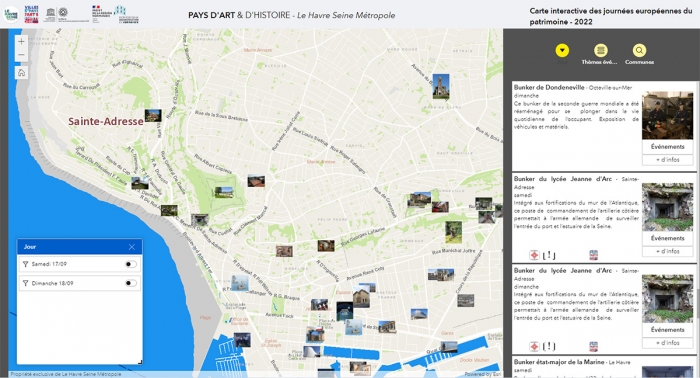Click Événements for samedi Bunker lycée Jeanne d'Arc
700x378 pixels.
667,238
